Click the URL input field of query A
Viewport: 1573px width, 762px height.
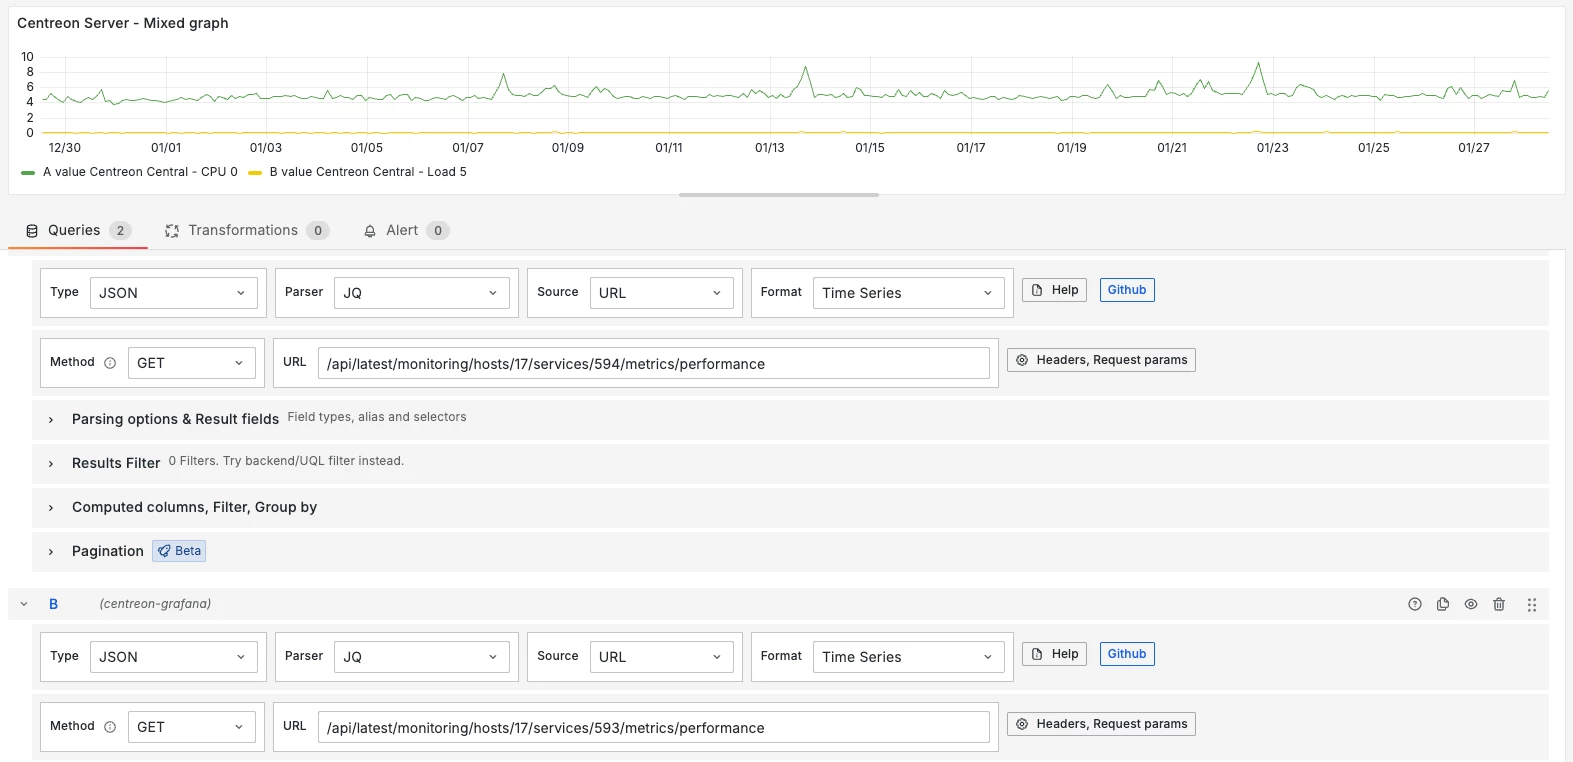tap(653, 364)
